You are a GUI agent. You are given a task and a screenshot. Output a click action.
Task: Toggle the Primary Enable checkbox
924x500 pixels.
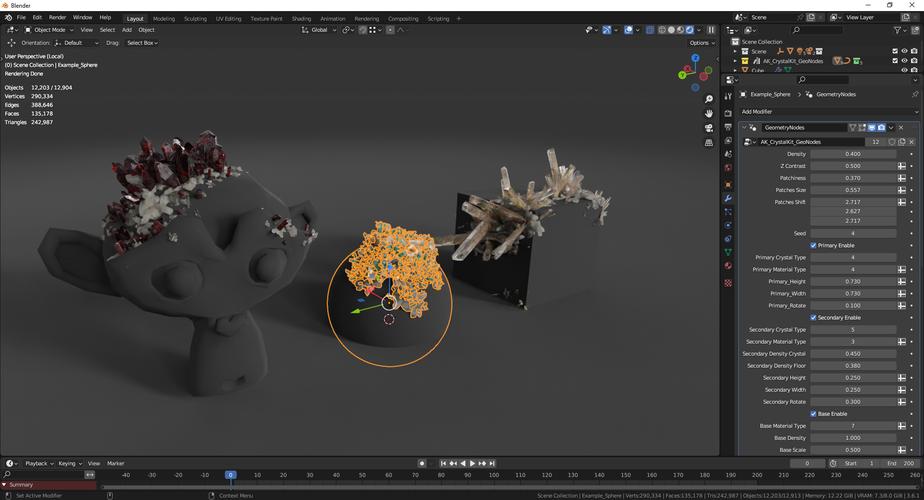pos(813,245)
